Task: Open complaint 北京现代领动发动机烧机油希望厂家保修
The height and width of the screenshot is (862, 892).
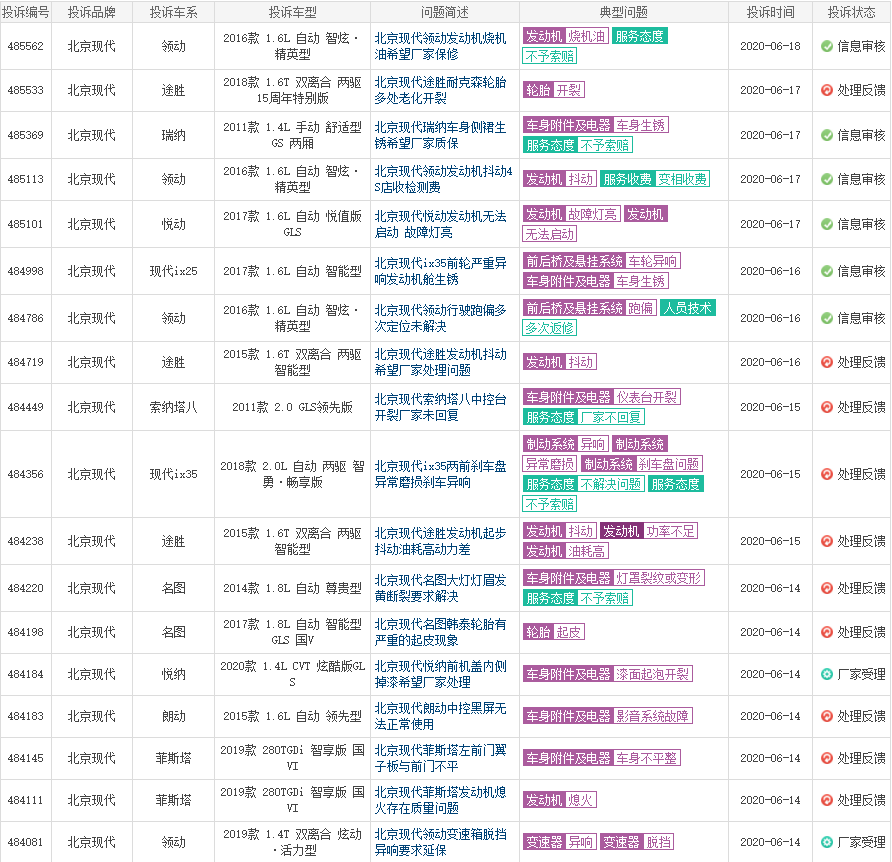Action: pos(440,46)
